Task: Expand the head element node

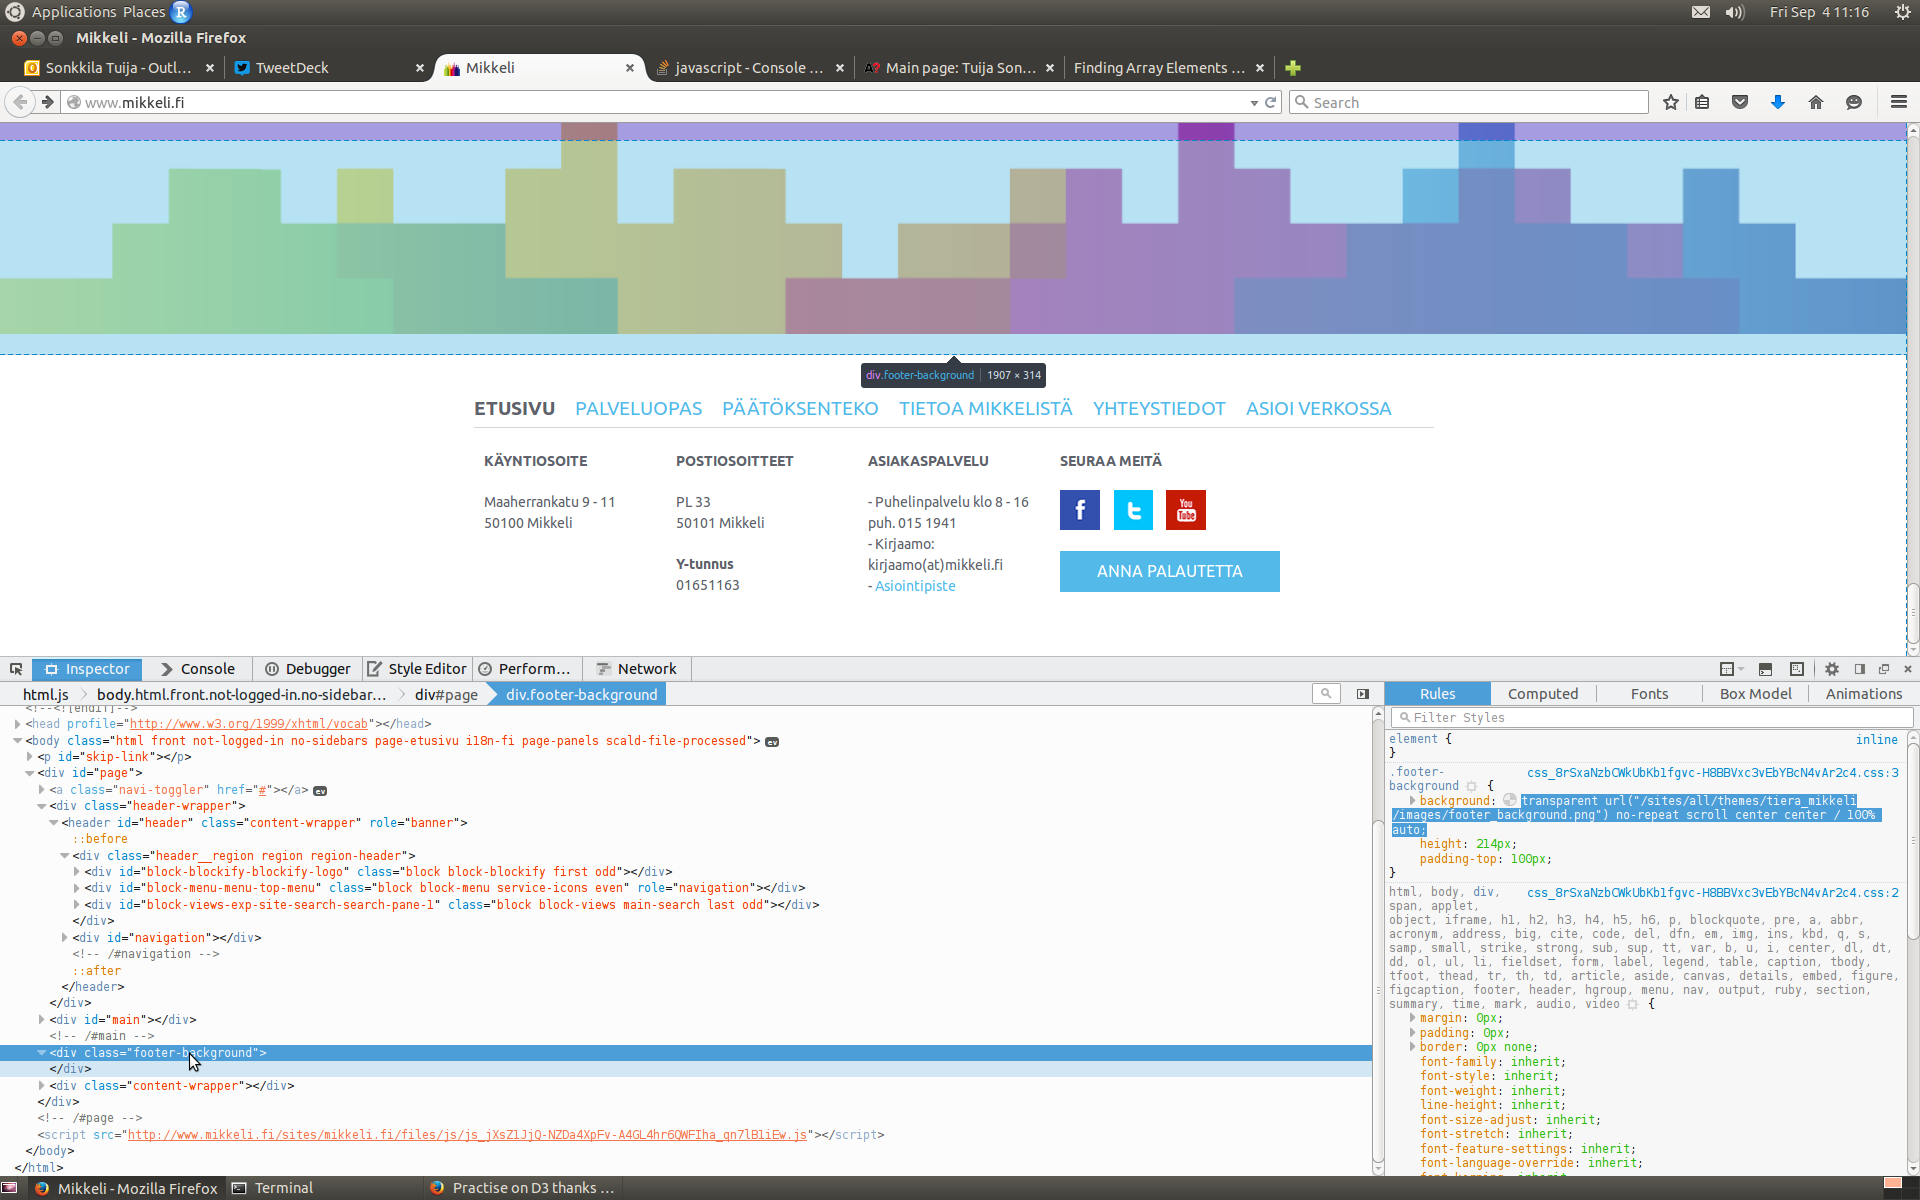Action: pyautogui.click(x=17, y=724)
